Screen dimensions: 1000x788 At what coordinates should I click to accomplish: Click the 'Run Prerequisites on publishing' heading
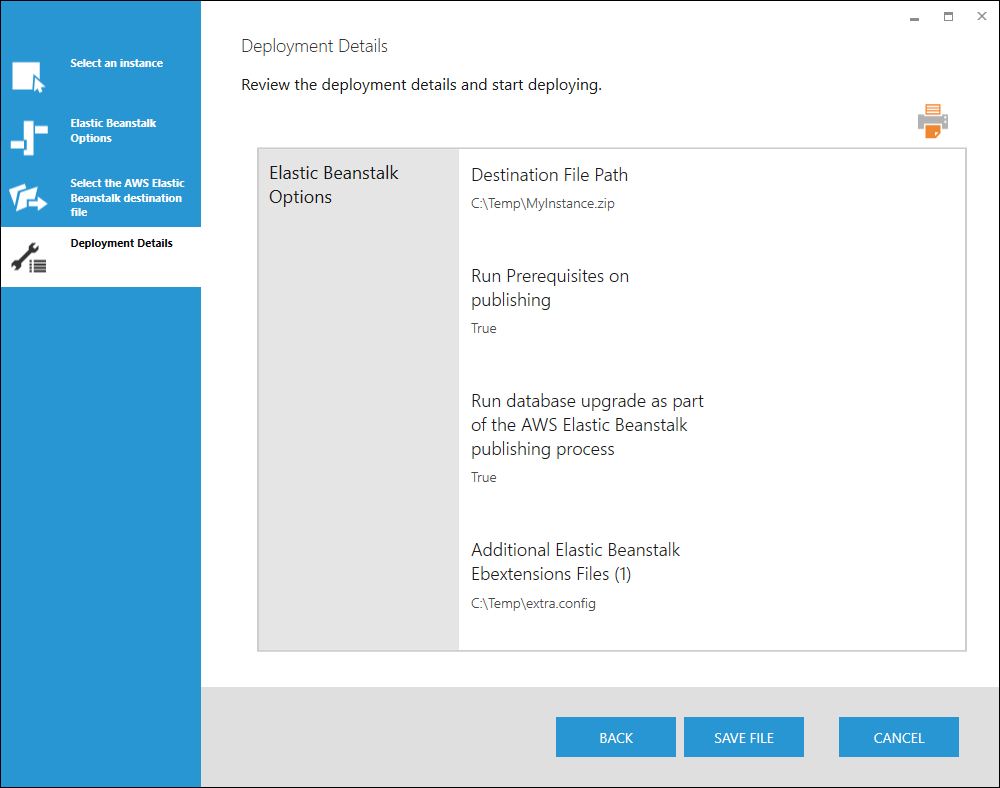coord(550,288)
